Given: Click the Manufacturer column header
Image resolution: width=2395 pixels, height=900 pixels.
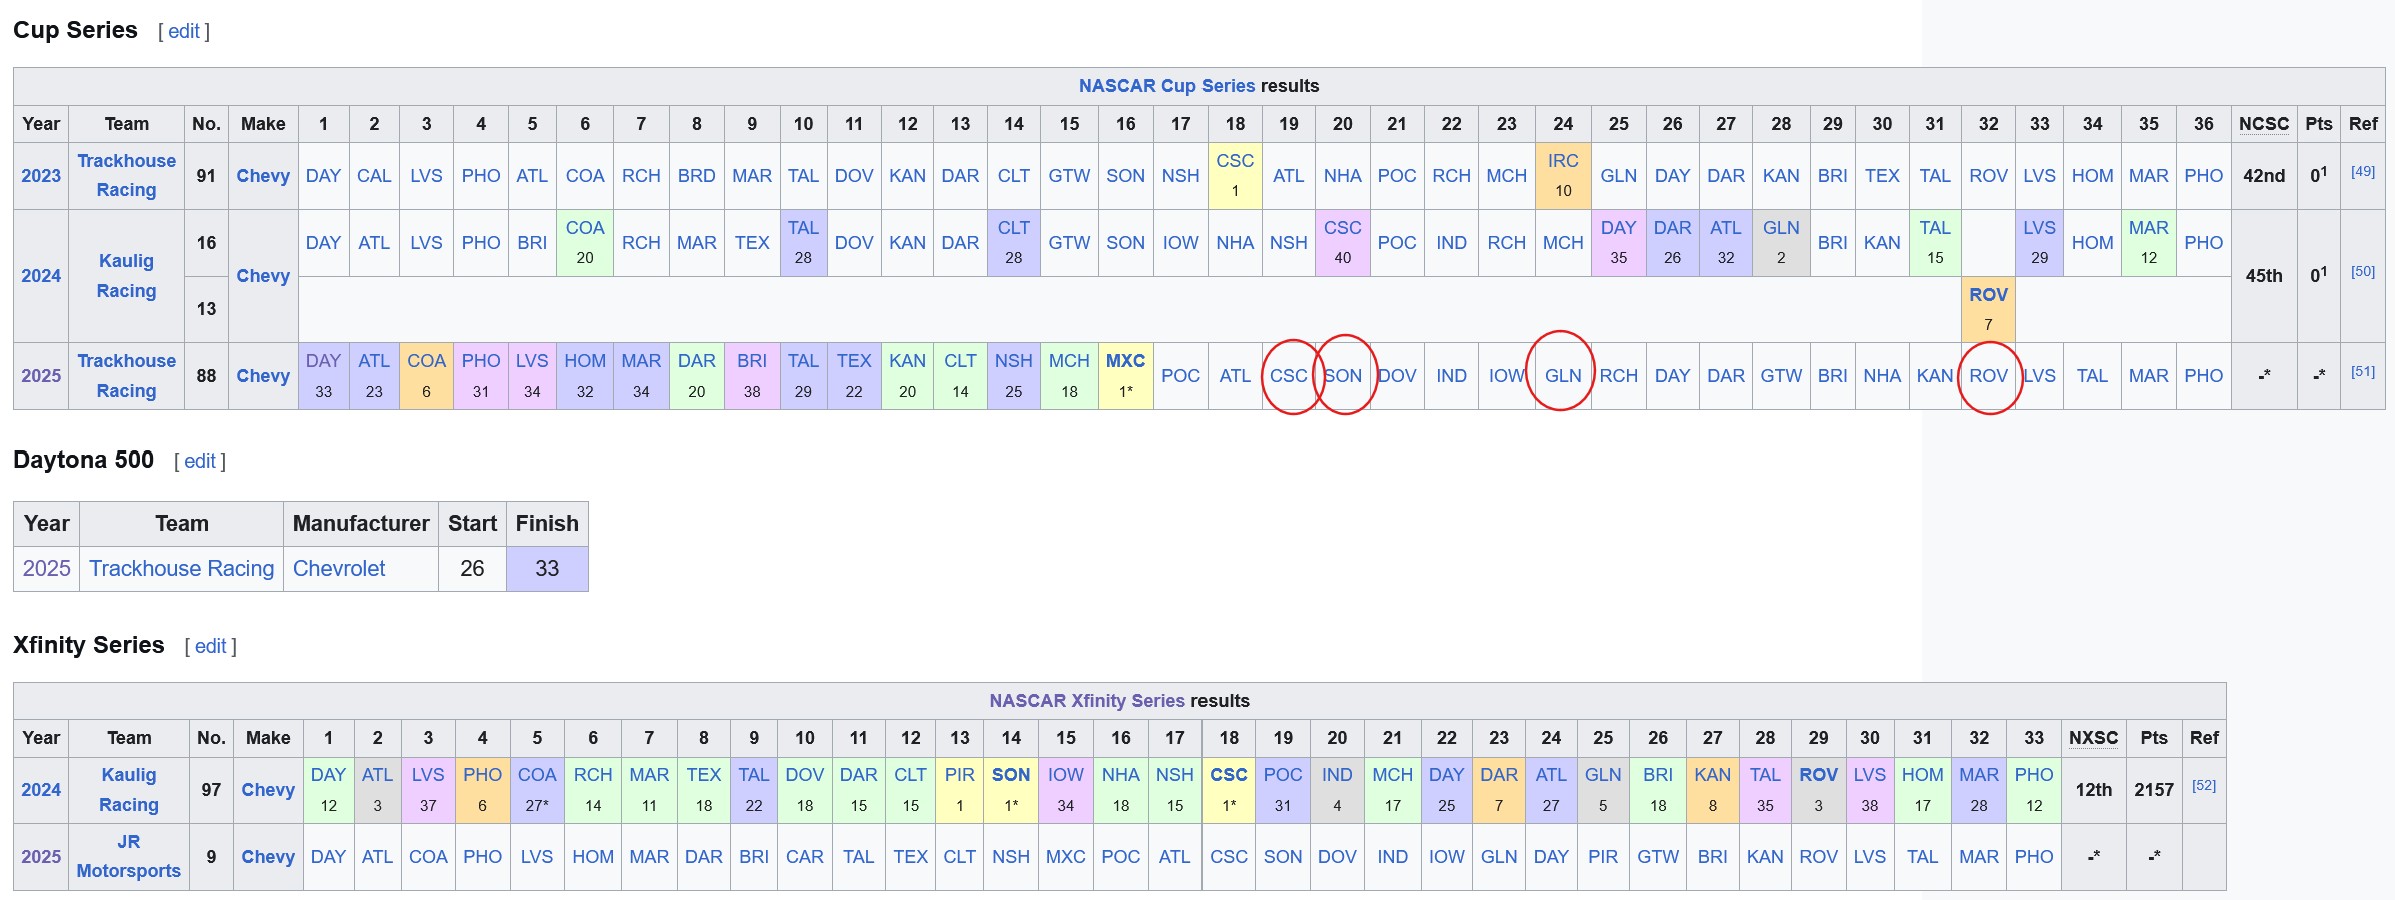Looking at the screenshot, I should click(x=361, y=524).
